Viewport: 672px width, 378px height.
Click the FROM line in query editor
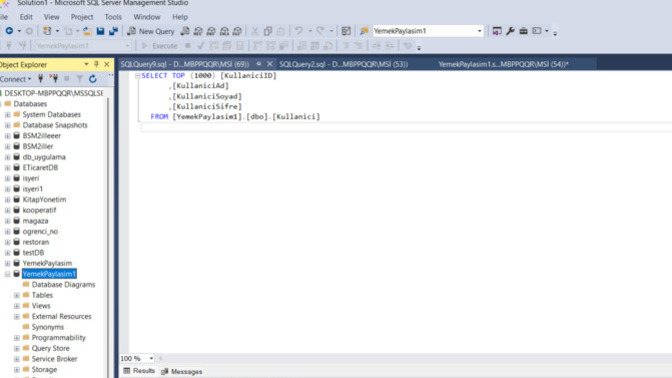pos(235,117)
